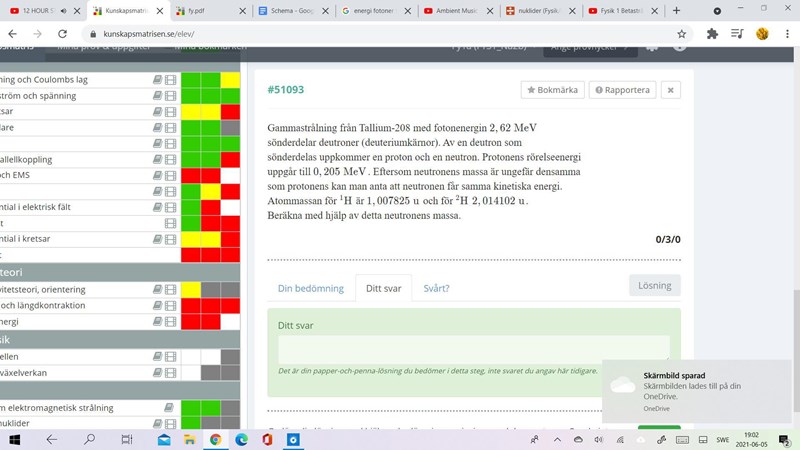800x450 pixels.
Task: Open Chrome extensions puzzle icon
Action: tap(712, 33)
